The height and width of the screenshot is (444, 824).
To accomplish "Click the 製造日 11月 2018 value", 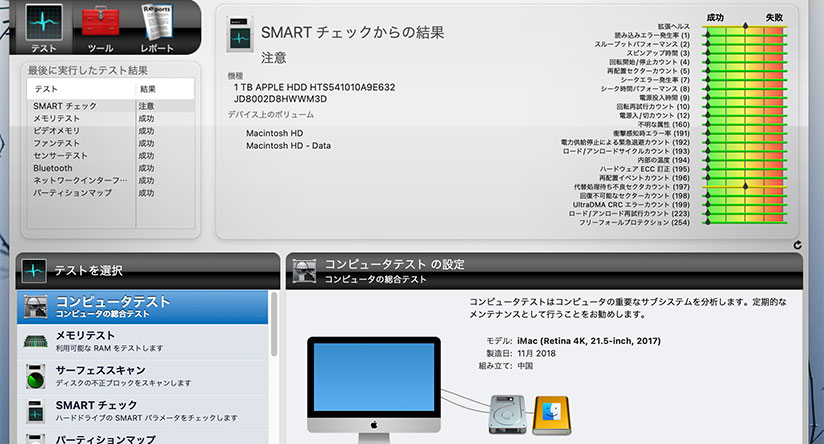I will pyautogui.click(x=536, y=354).
